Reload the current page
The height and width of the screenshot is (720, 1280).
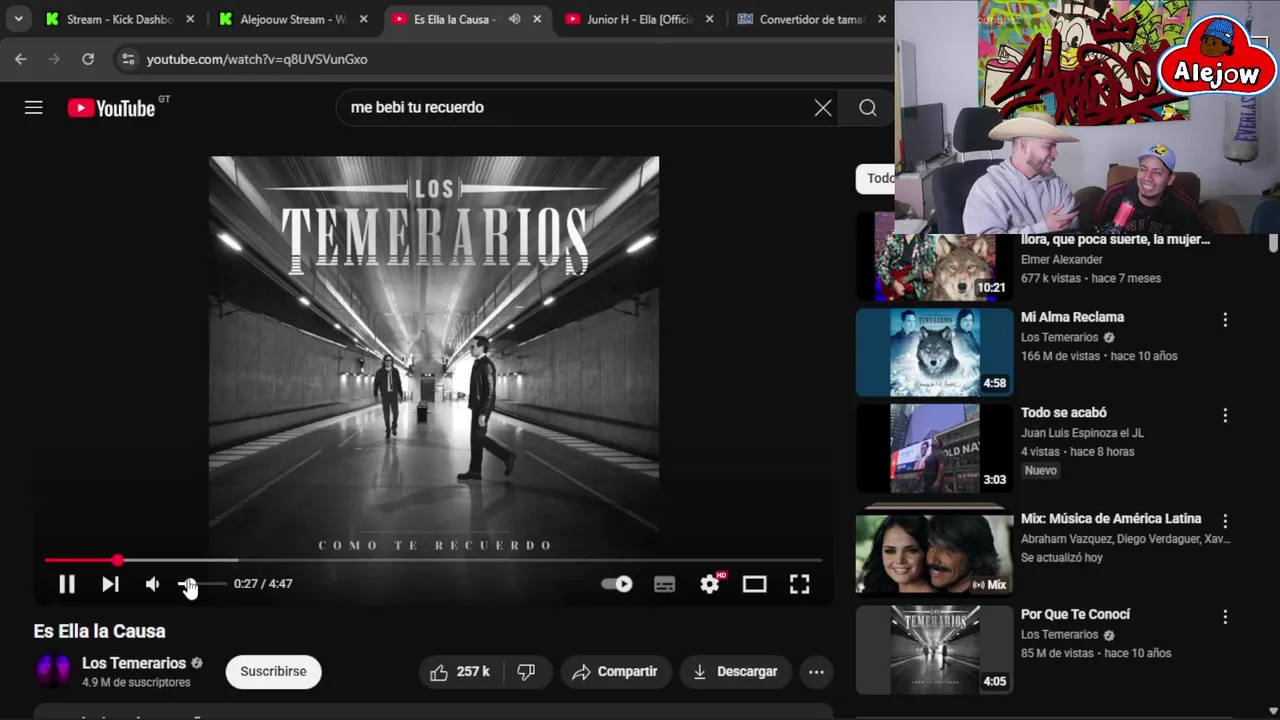tap(88, 59)
